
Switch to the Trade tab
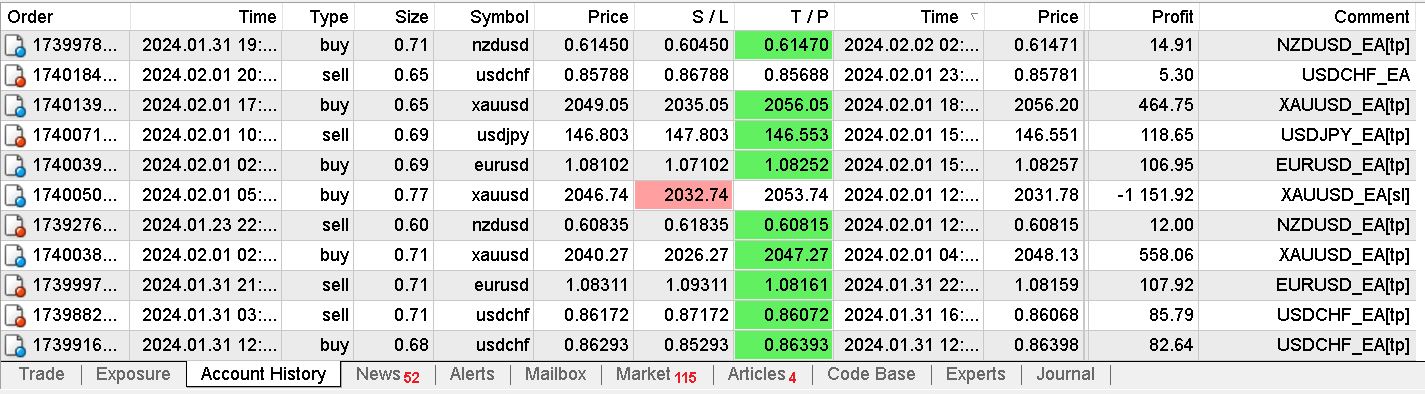click(x=42, y=374)
